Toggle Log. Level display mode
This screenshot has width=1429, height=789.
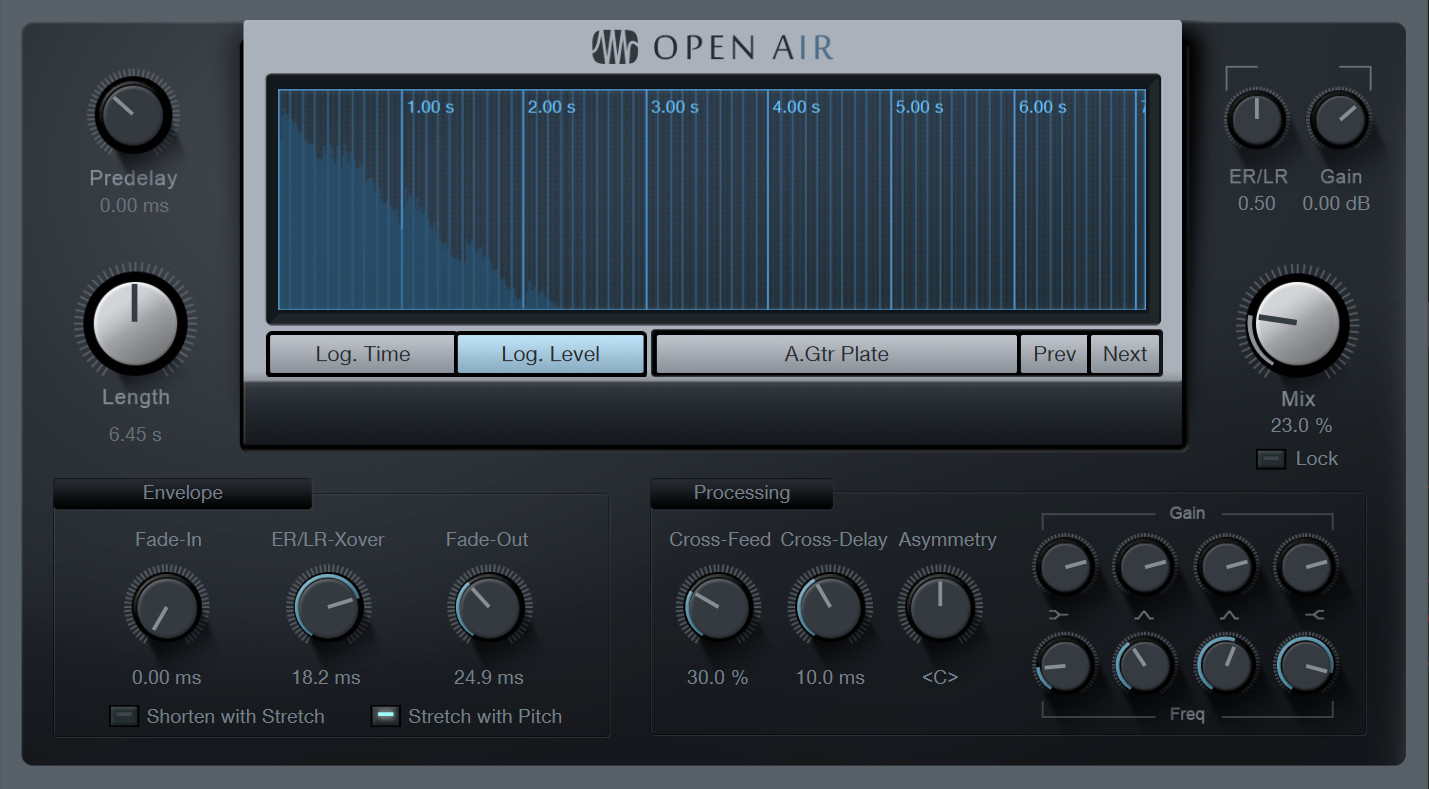(550, 354)
